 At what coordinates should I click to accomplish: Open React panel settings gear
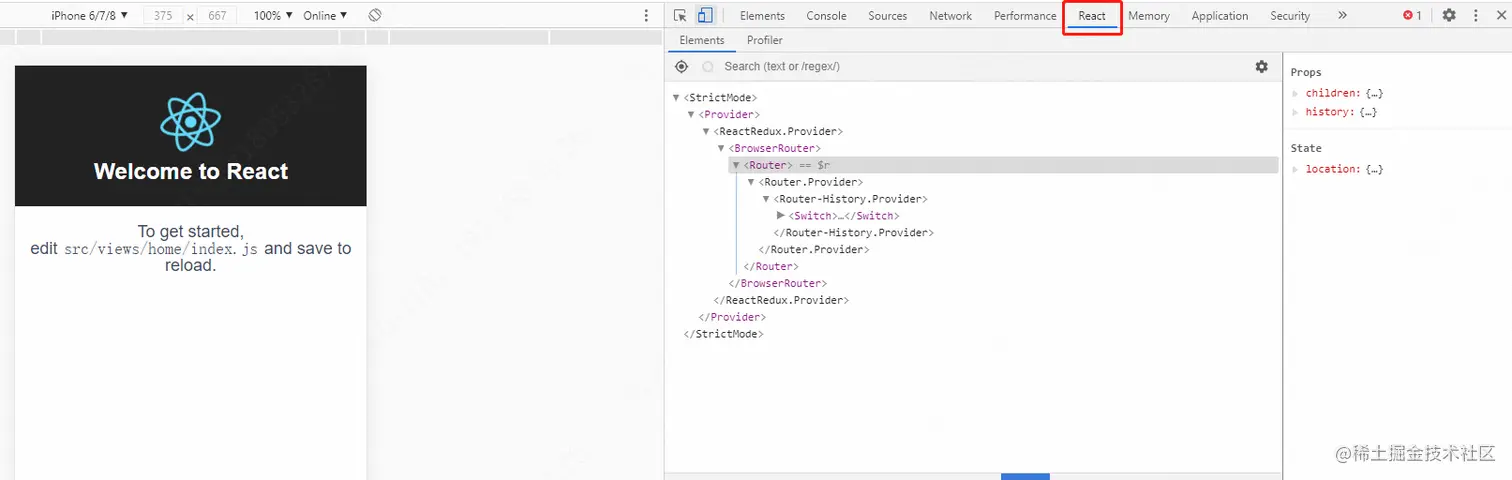(x=1262, y=66)
